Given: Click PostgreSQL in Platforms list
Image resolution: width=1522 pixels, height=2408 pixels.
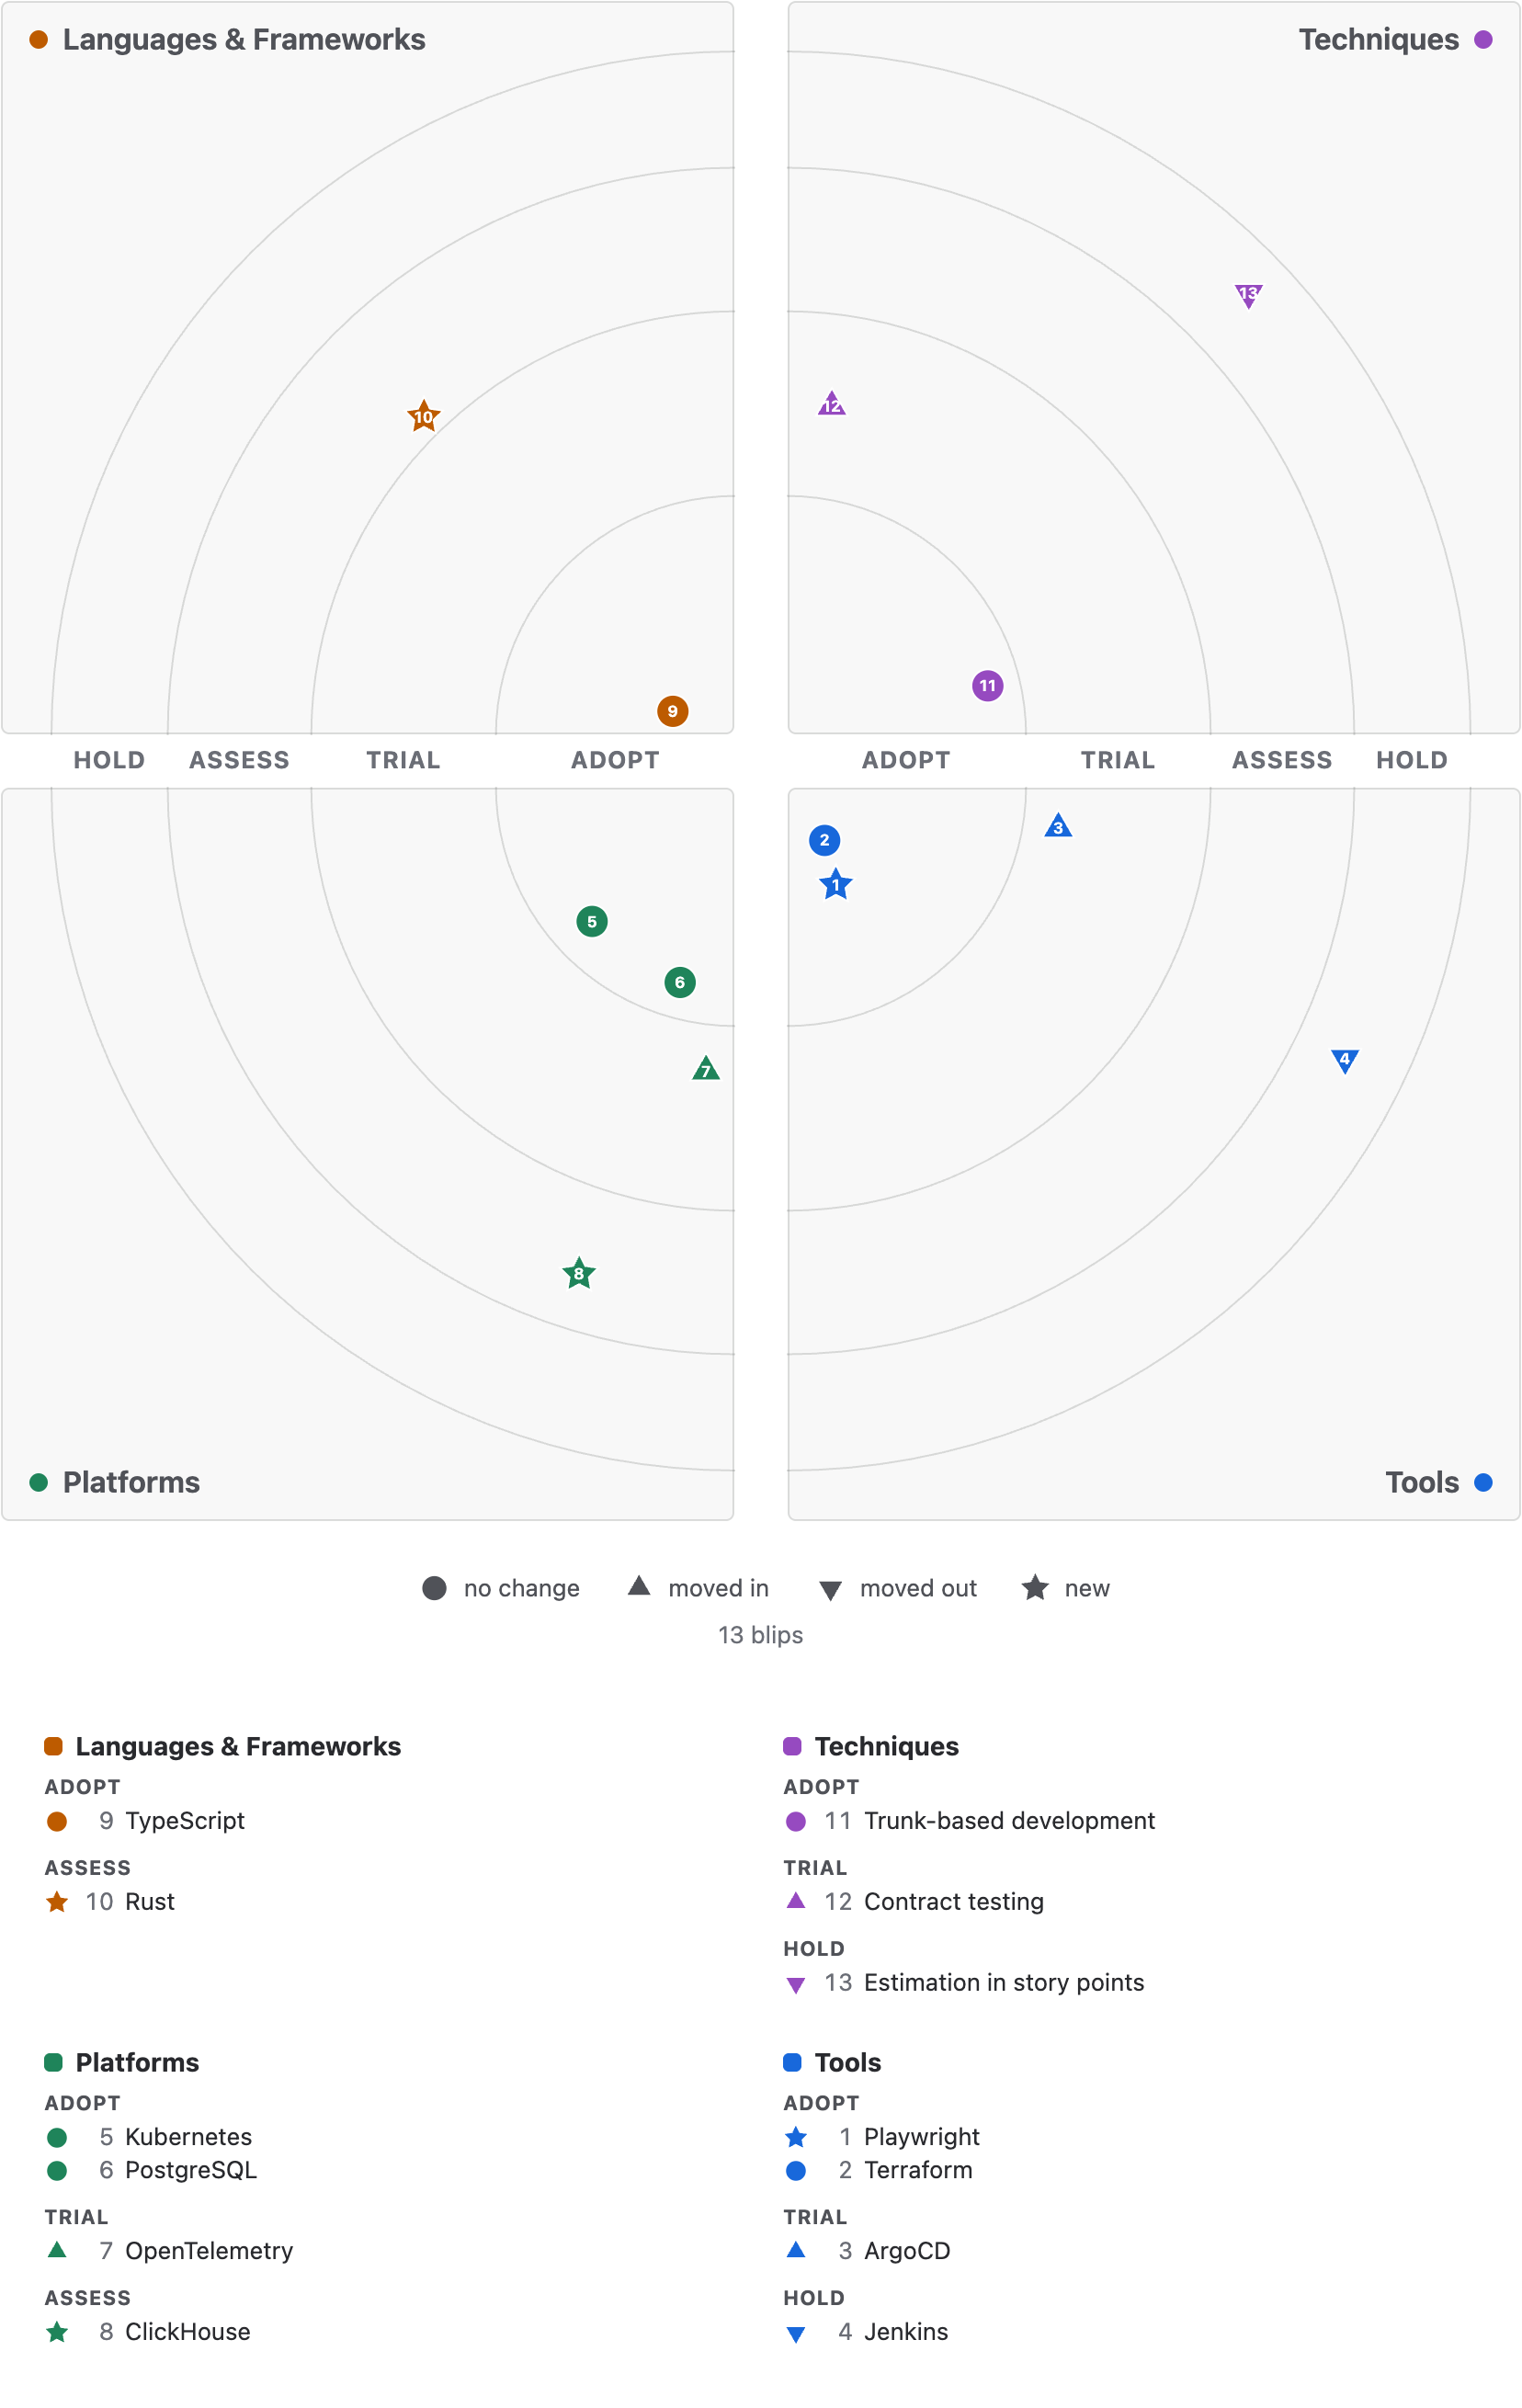Looking at the screenshot, I should coord(191,2170).
